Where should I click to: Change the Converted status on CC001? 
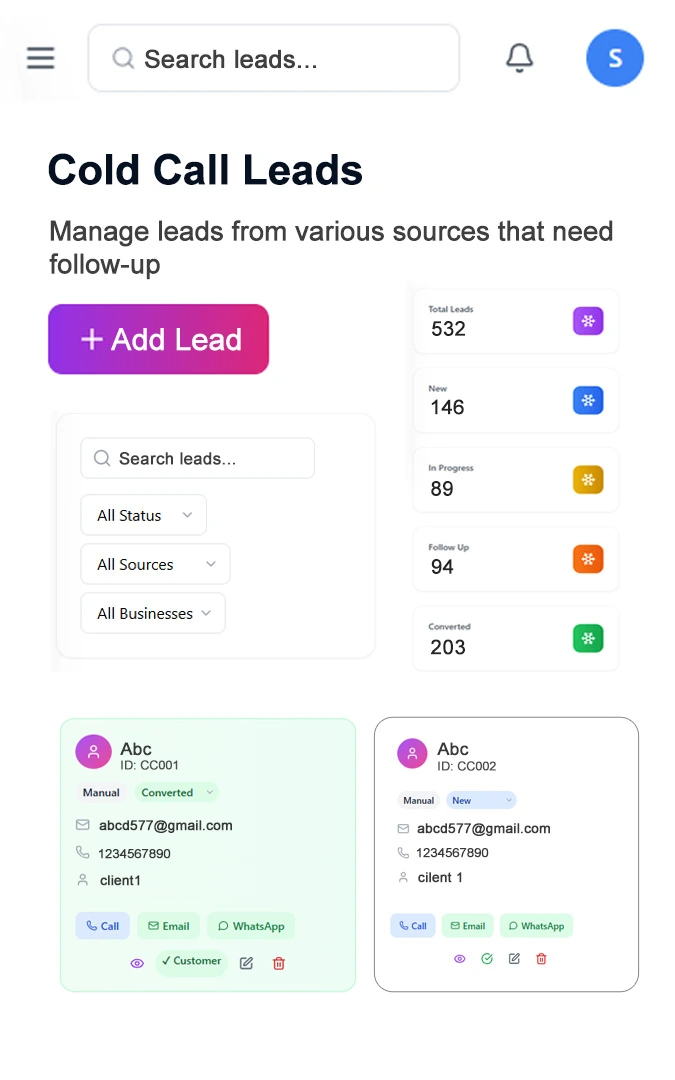click(x=176, y=793)
